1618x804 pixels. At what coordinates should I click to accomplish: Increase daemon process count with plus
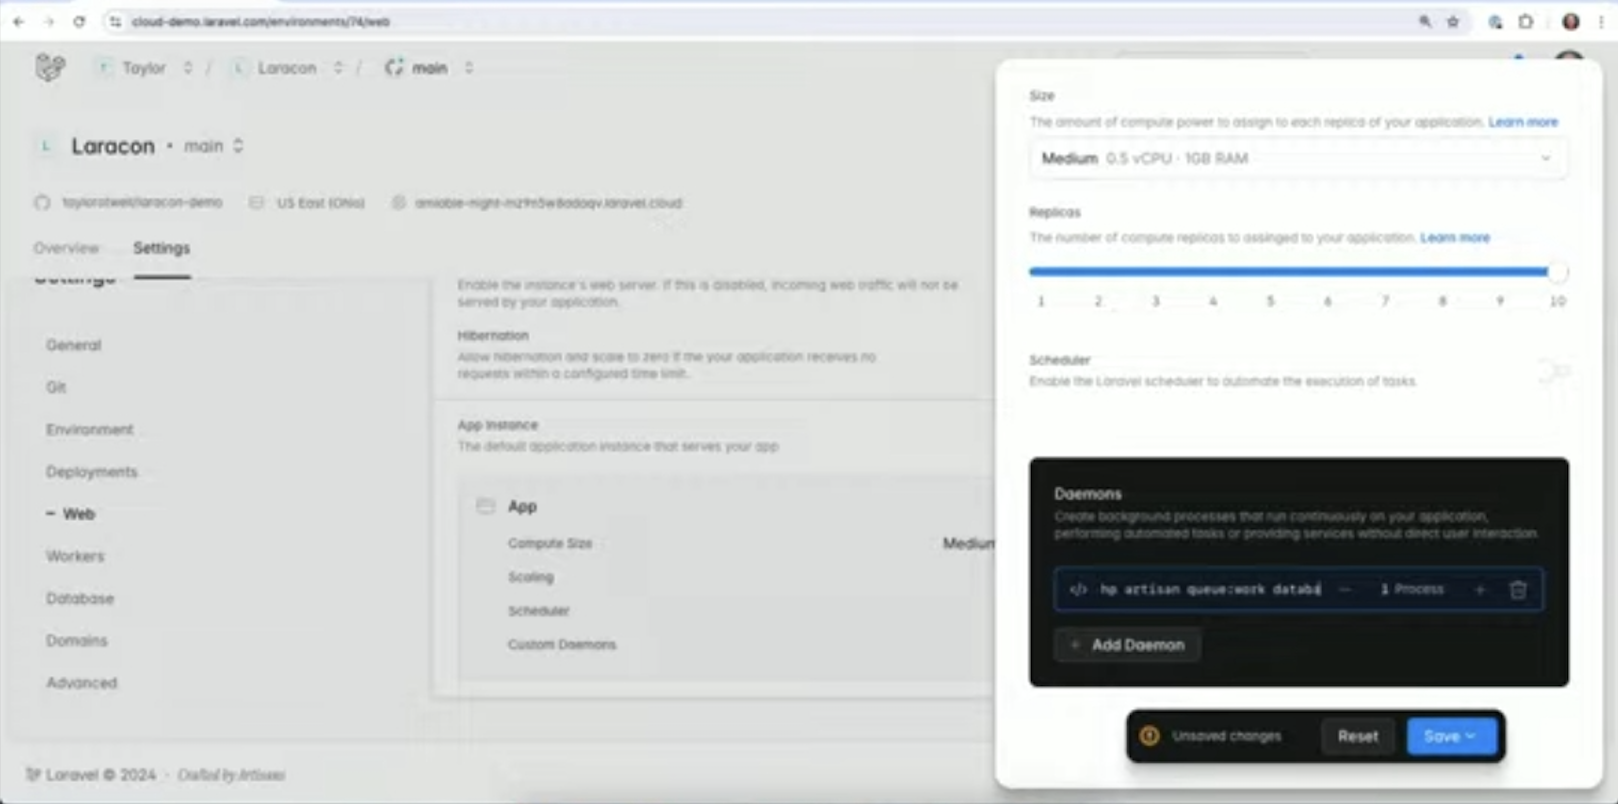[1480, 590]
